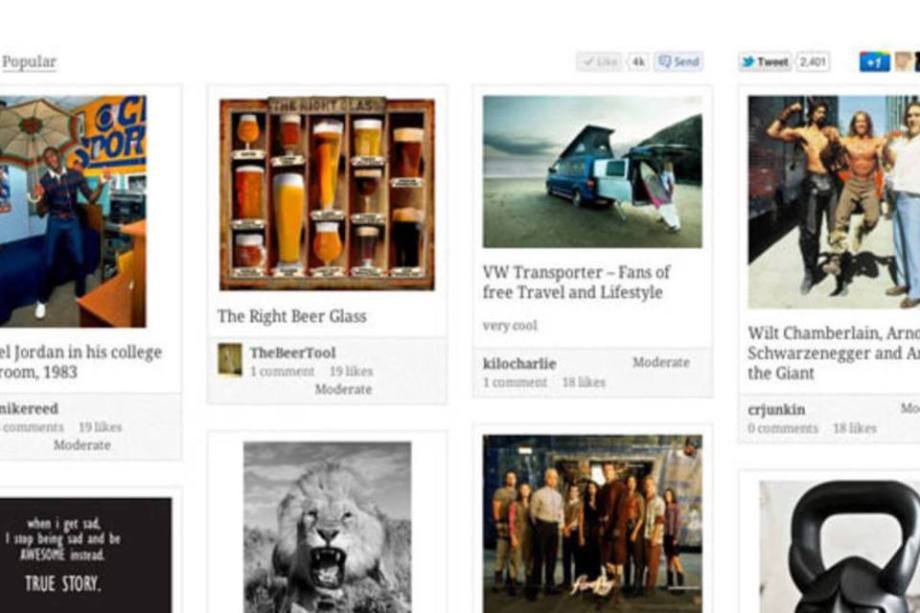Click TheBeerTool user avatar icon
Screen dimensions: 920x613
(x=230, y=360)
